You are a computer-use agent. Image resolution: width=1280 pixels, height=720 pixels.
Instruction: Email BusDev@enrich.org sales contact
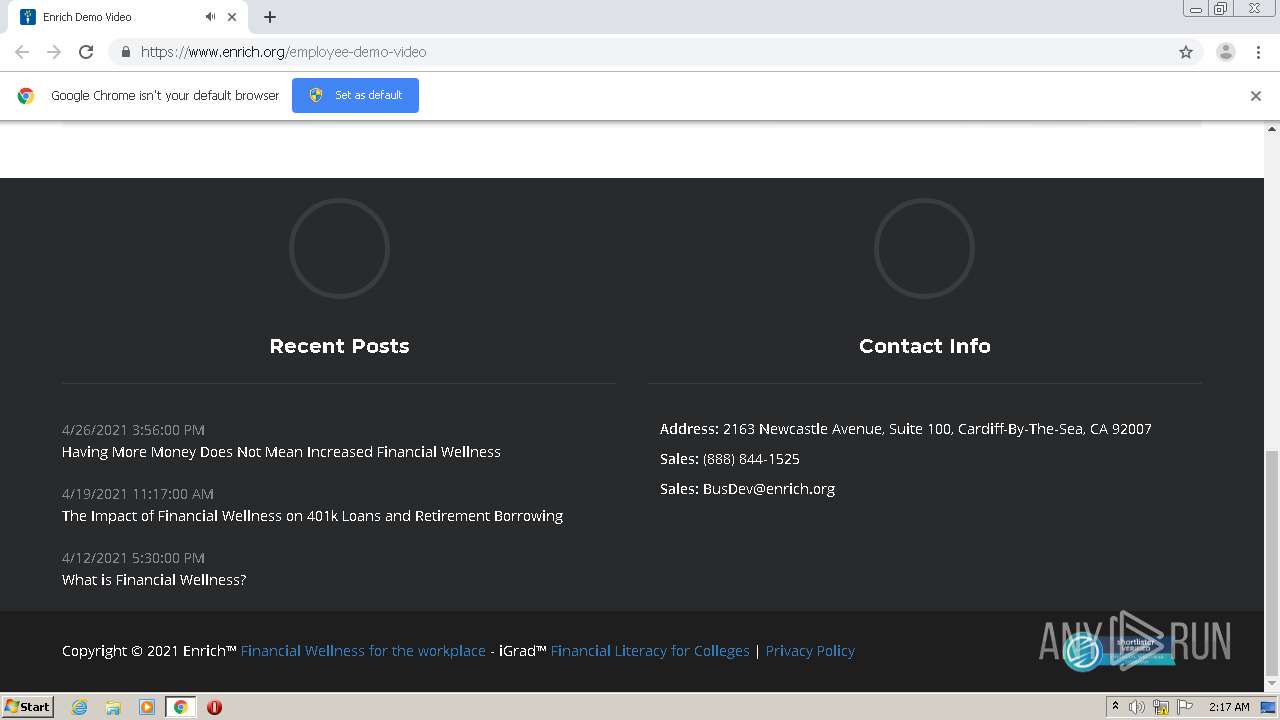click(x=769, y=489)
